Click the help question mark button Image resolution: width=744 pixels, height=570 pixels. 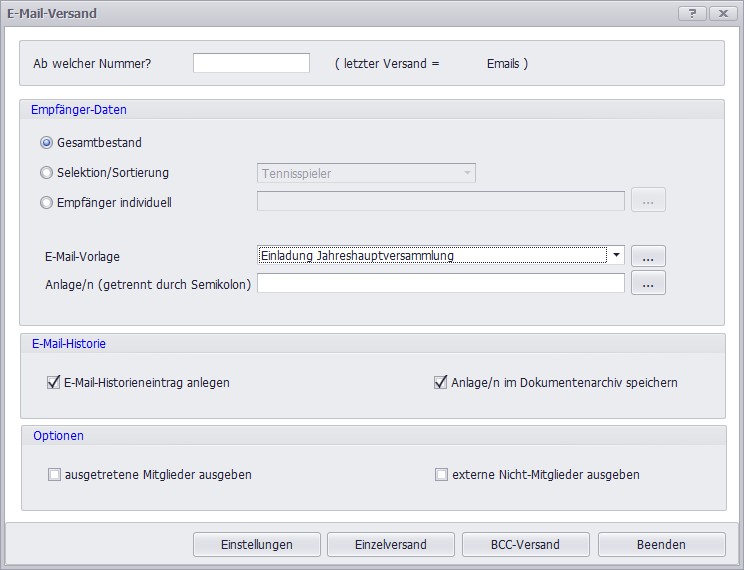point(692,13)
